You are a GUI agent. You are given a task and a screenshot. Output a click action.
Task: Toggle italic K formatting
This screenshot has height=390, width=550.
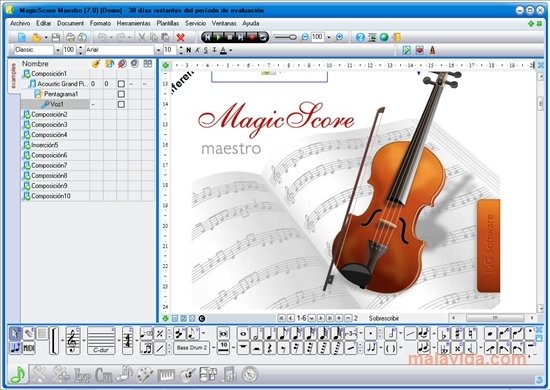pyautogui.click(x=197, y=50)
